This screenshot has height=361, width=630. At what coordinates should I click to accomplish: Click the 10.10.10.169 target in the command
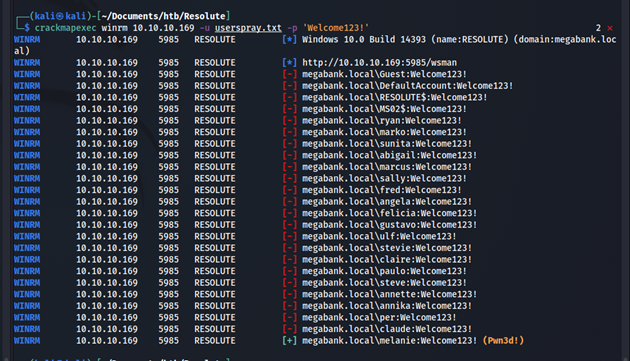pos(164,28)
